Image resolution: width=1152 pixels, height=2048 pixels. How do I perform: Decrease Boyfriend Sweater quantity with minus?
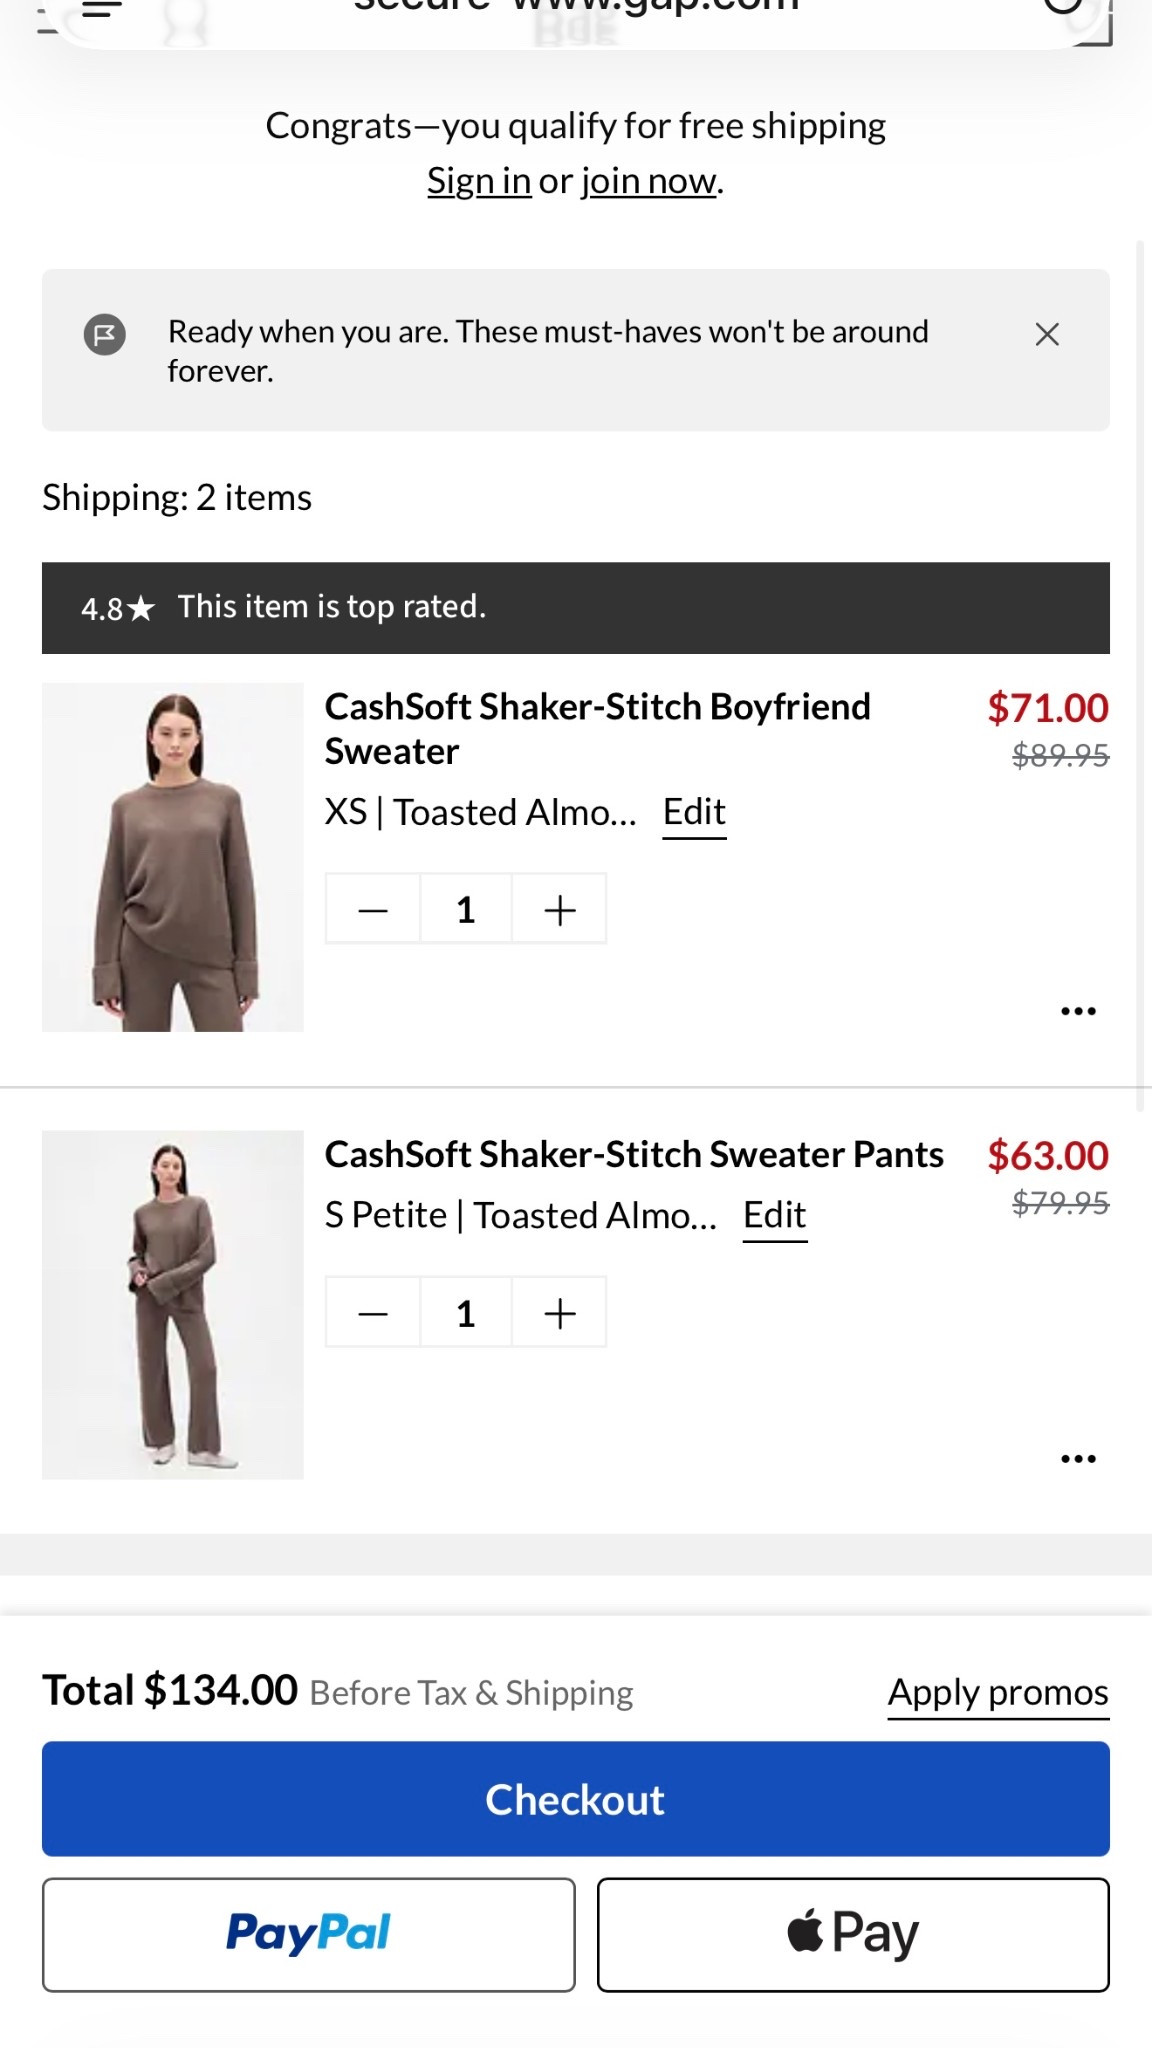coord(373,909)
